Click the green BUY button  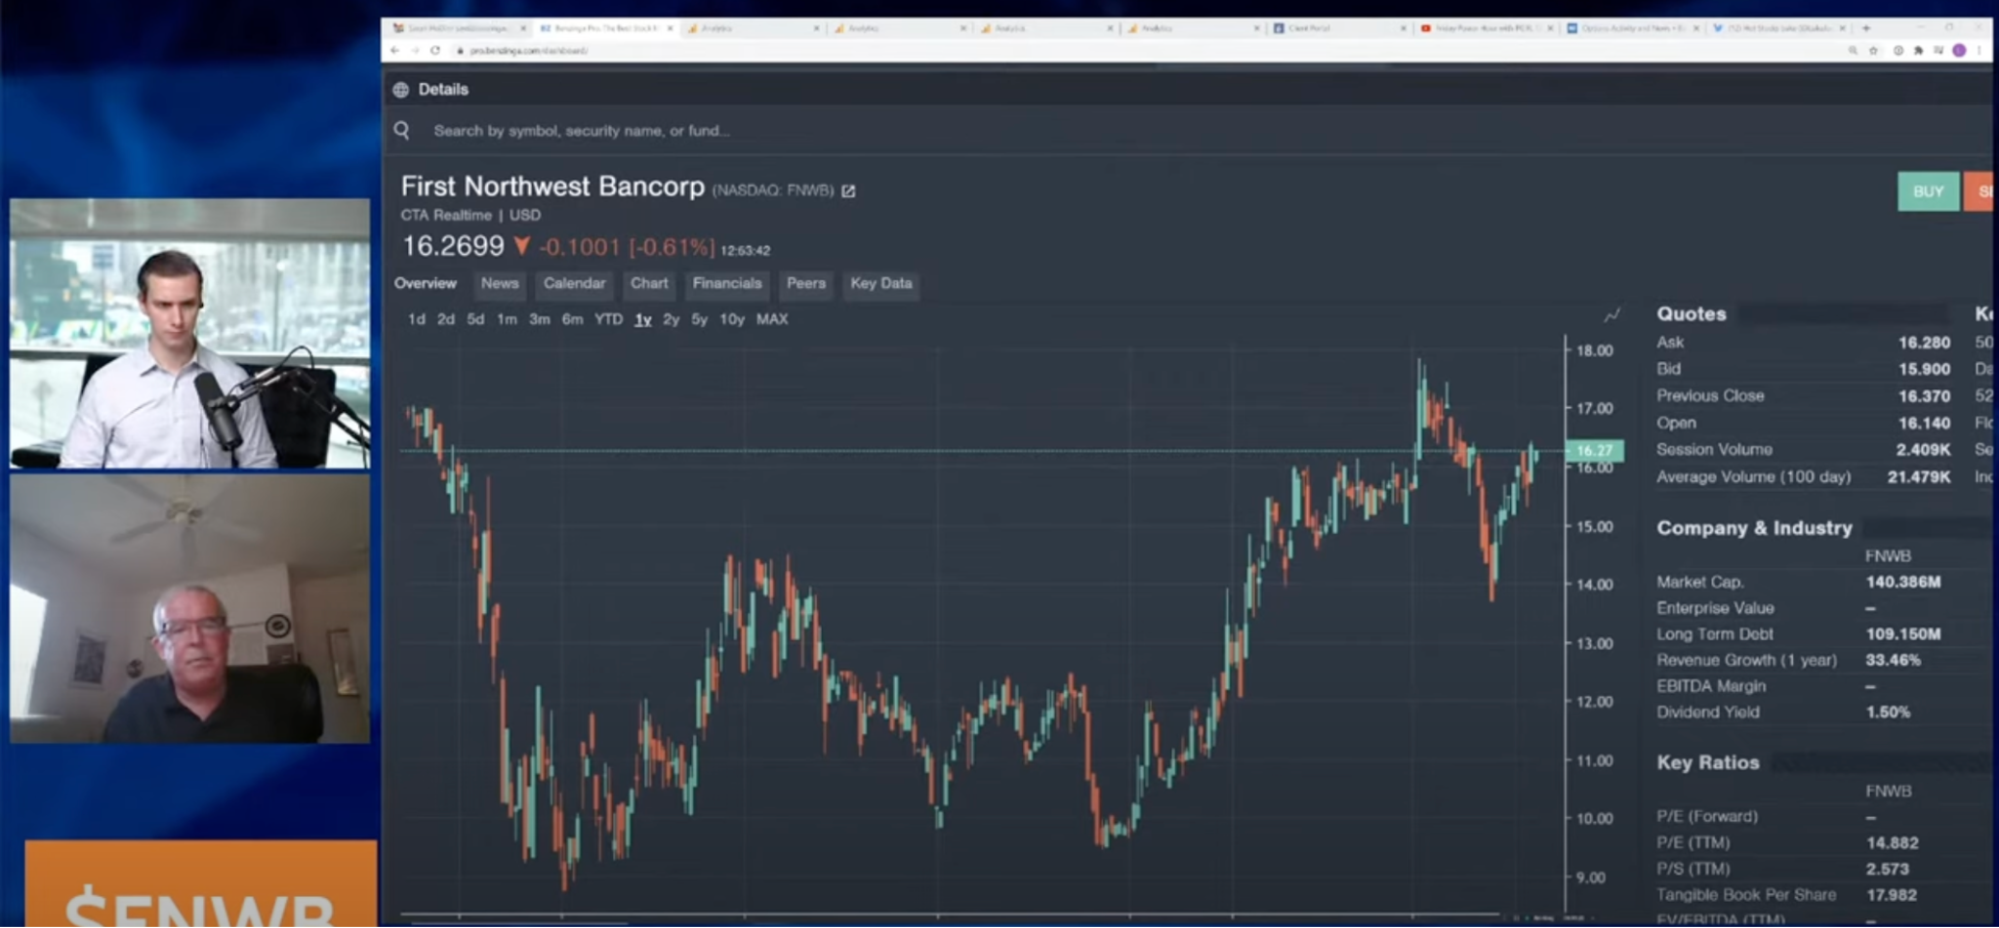click(1928, 191)
